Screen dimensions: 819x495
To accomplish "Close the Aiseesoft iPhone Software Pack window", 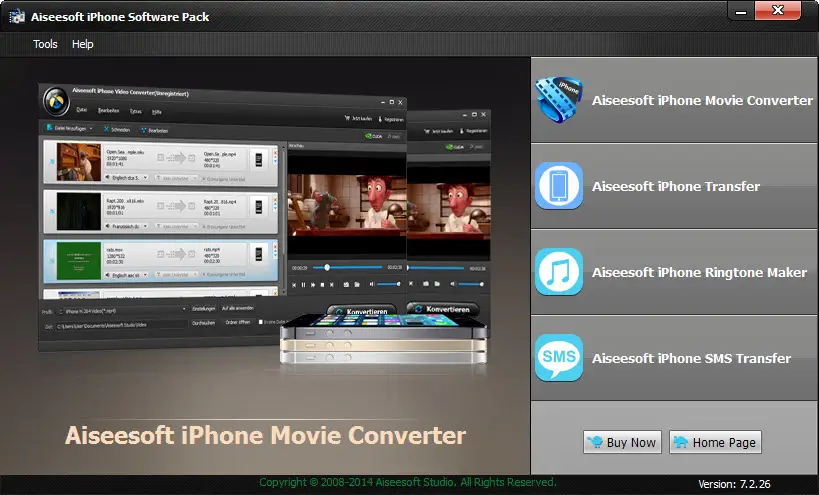I will 778,10.
